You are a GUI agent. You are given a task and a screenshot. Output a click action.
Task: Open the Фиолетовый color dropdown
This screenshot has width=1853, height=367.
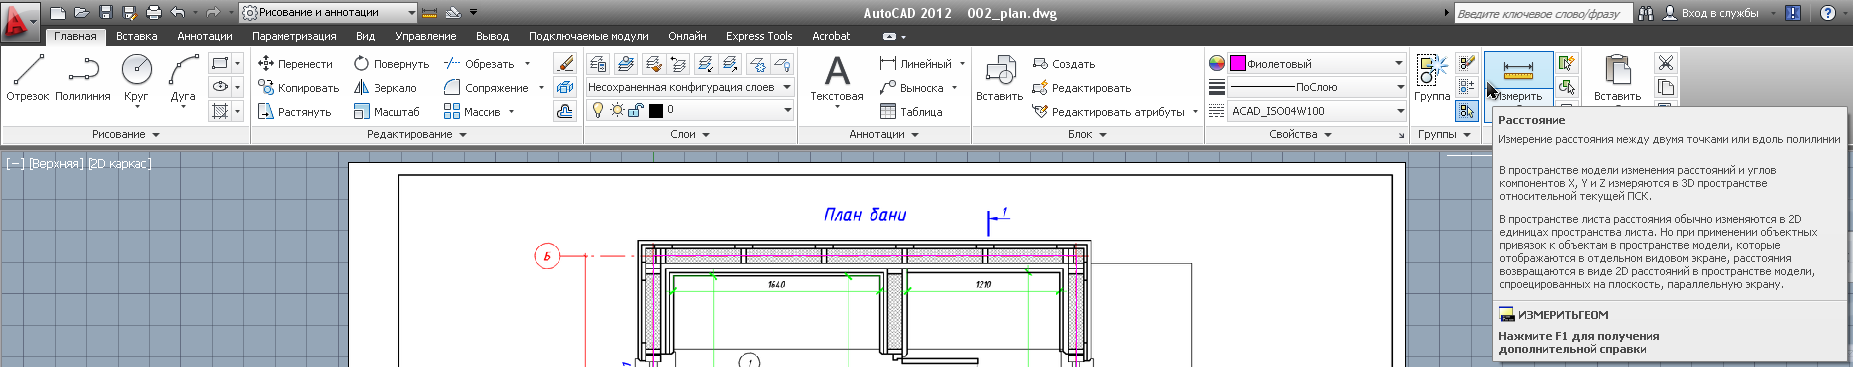coord(1317,63)
